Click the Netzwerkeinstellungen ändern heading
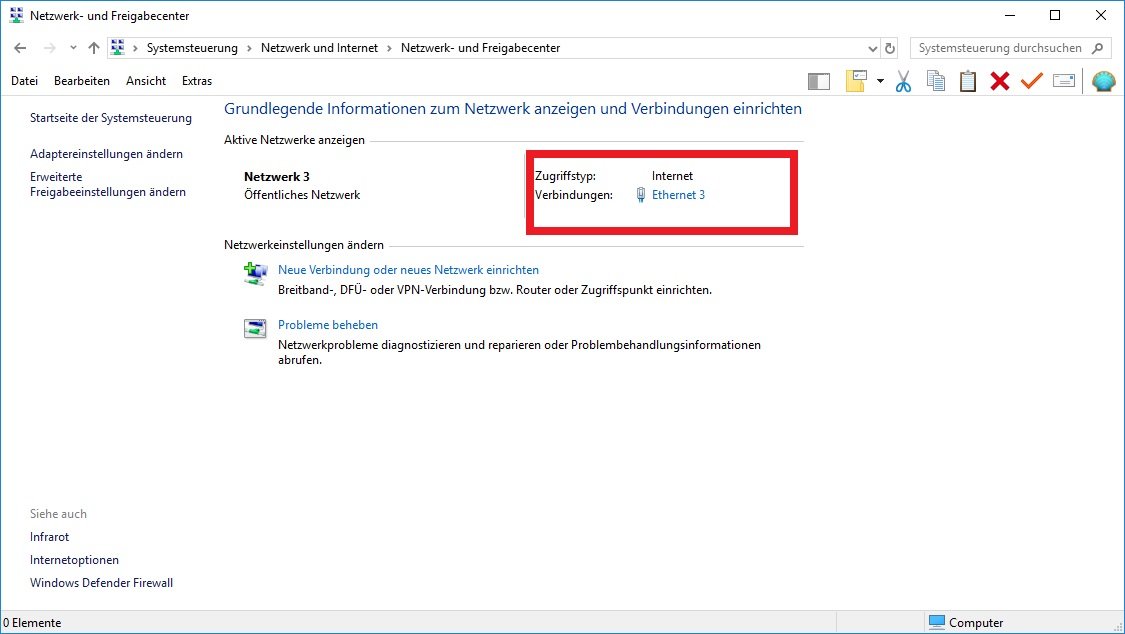The image size is (1125, 634). click(303, 245)
